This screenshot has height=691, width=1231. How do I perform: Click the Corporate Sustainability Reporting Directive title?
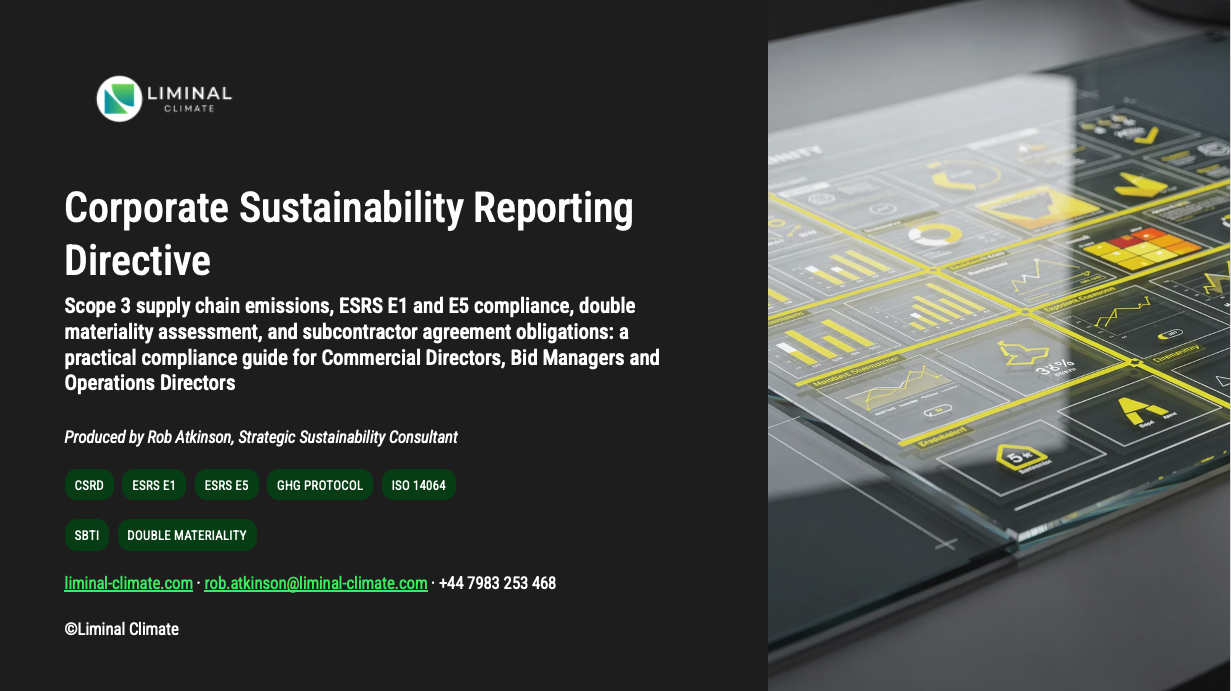[348, 234]
